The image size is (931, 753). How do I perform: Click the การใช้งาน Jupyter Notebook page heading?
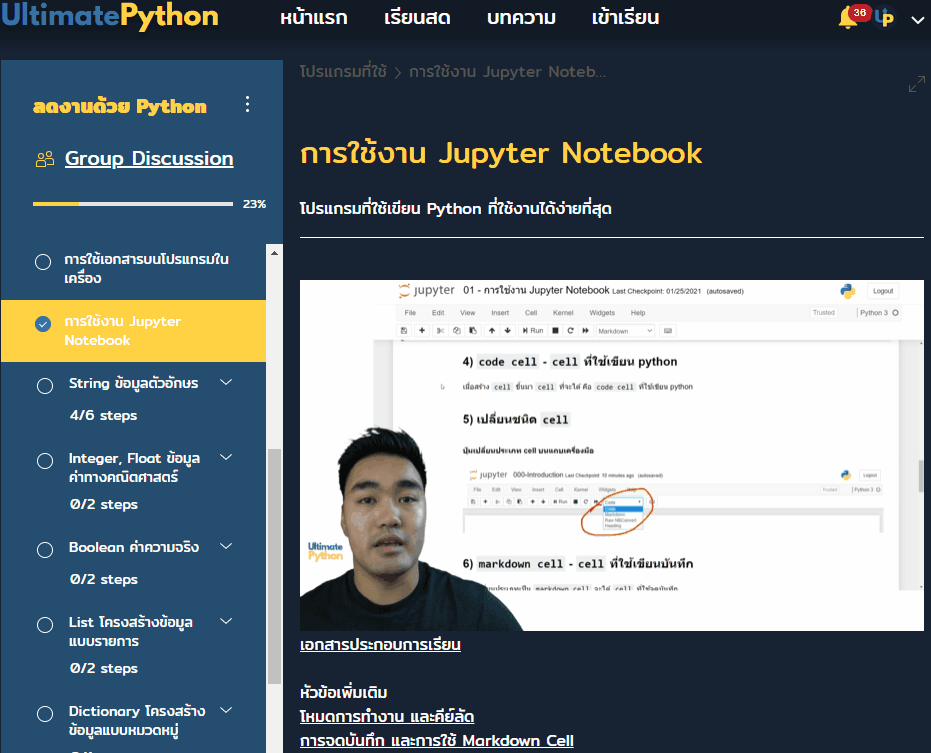[x=501, y=153]
